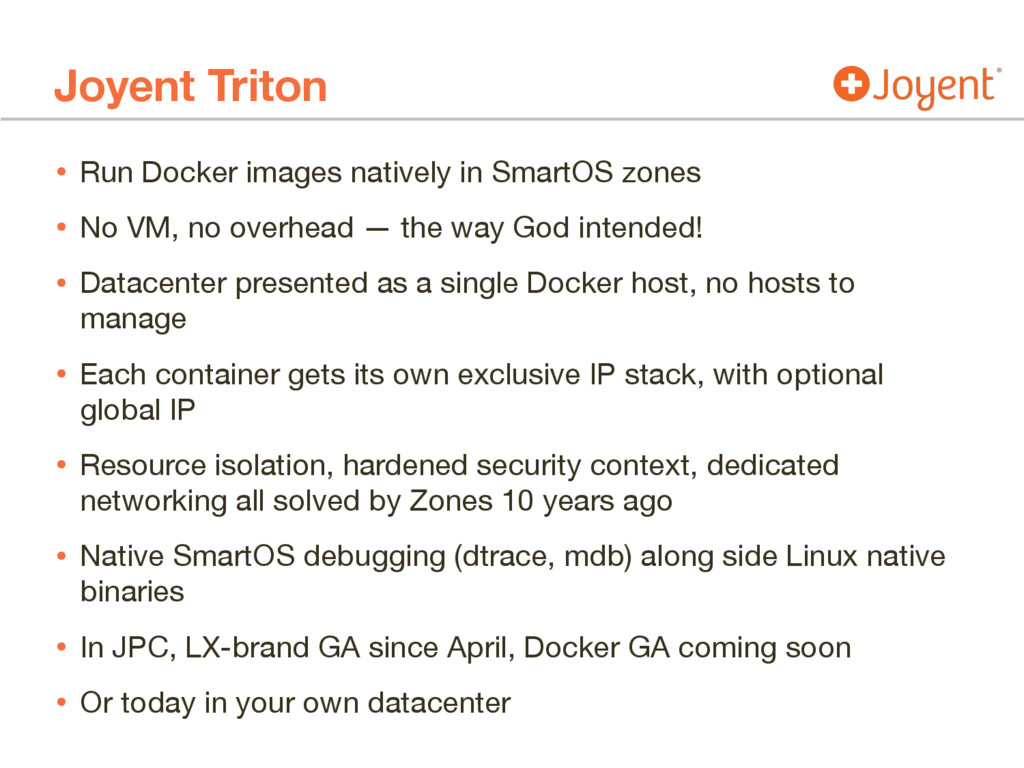
Task: Click the Joyent plus-sign logo icon
Action: click(851, 85)
